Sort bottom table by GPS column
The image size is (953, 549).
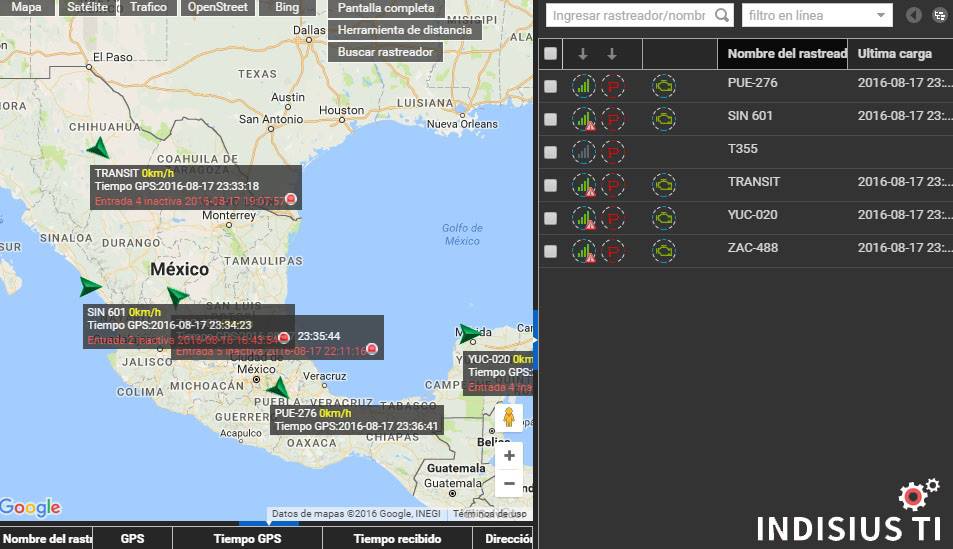coord(132,539)
